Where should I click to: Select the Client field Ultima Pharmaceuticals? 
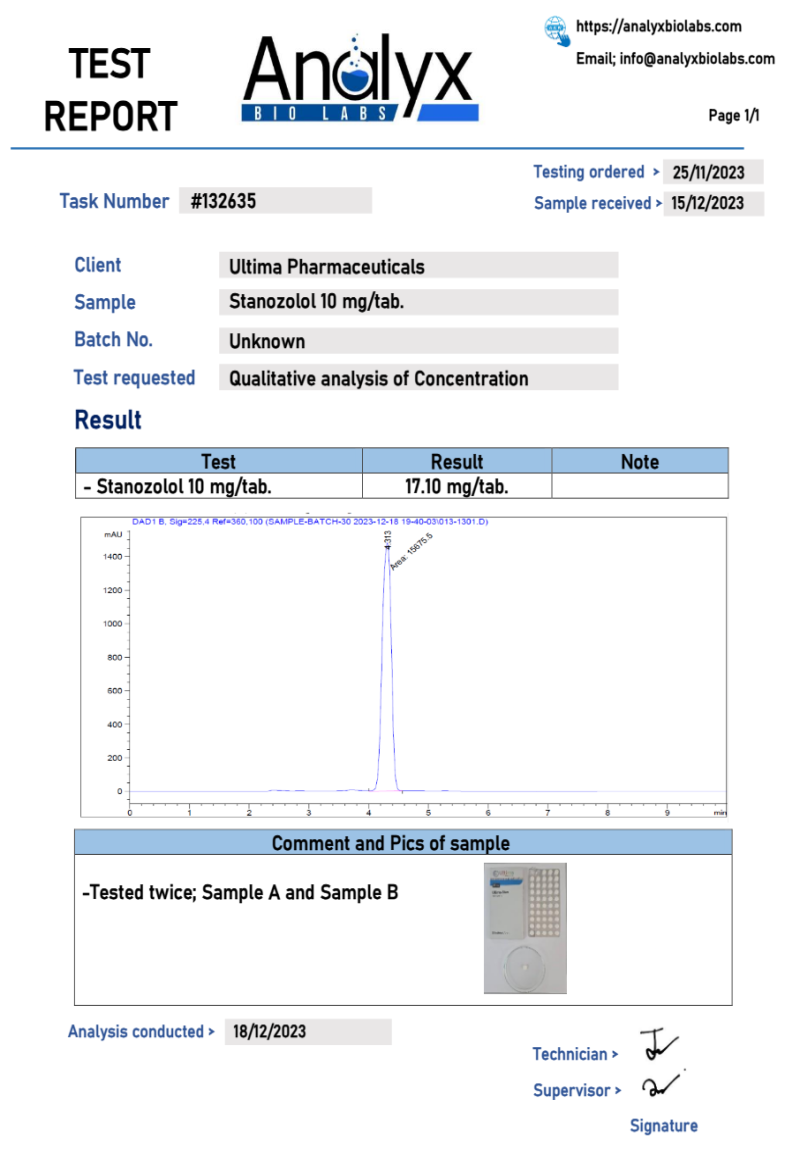tap(417, 266)
